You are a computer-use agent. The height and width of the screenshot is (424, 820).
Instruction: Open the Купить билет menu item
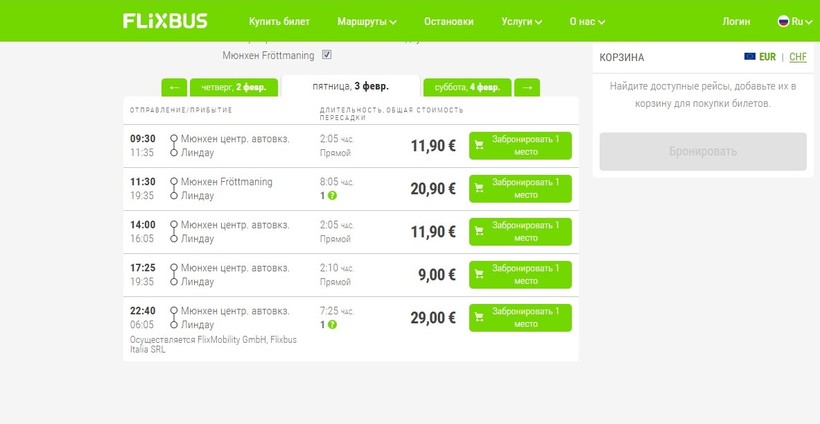(x=279, y=21)
